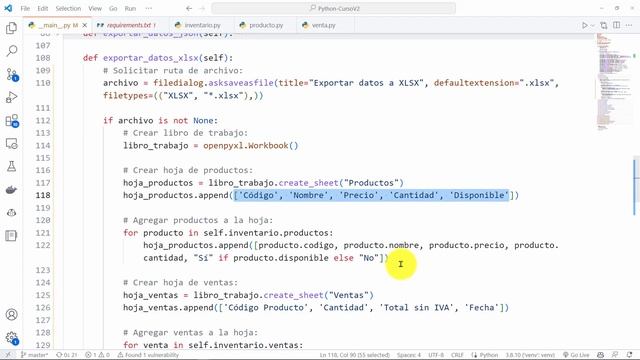
Task: Click the remote window indicator in status bar
Action: pyautogui.click(x=8, y=355)
